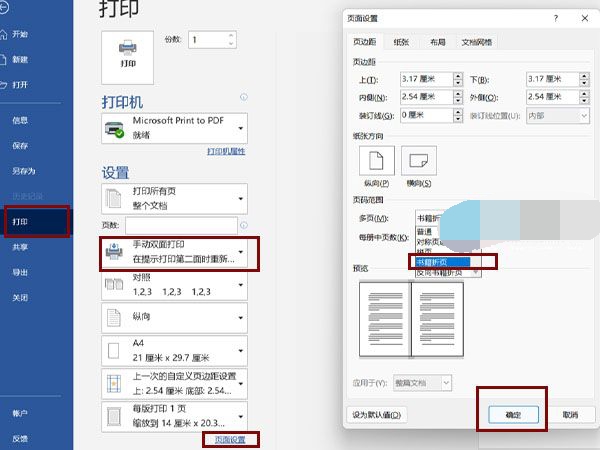Click the large 打印 printer button
The height and width of the screenshot is (450, 600).
127,54
